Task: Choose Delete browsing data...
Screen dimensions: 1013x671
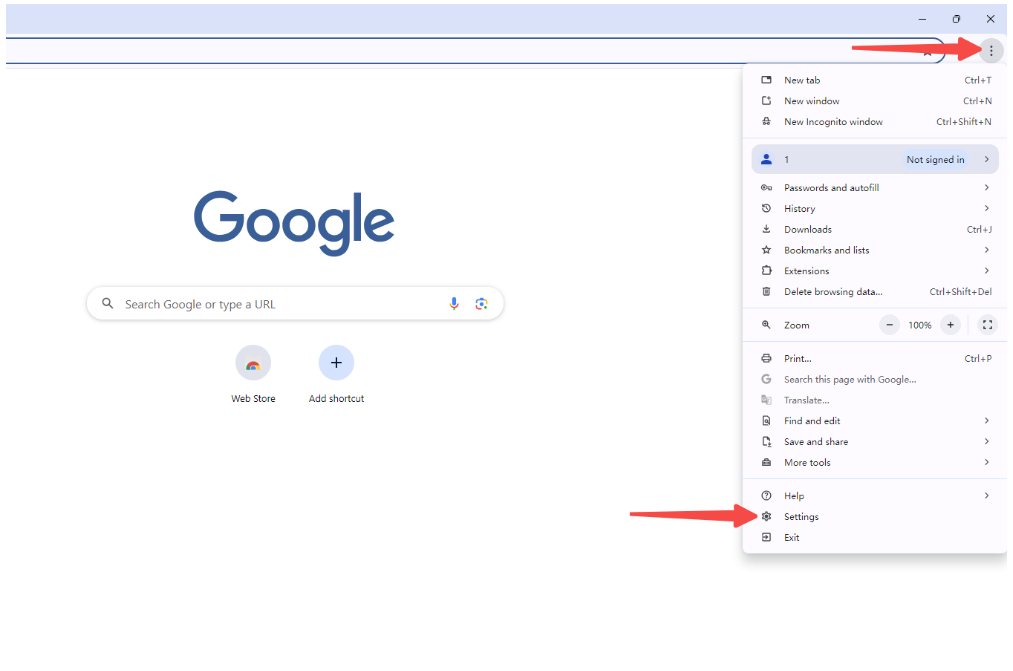Action: pos(875,291)
